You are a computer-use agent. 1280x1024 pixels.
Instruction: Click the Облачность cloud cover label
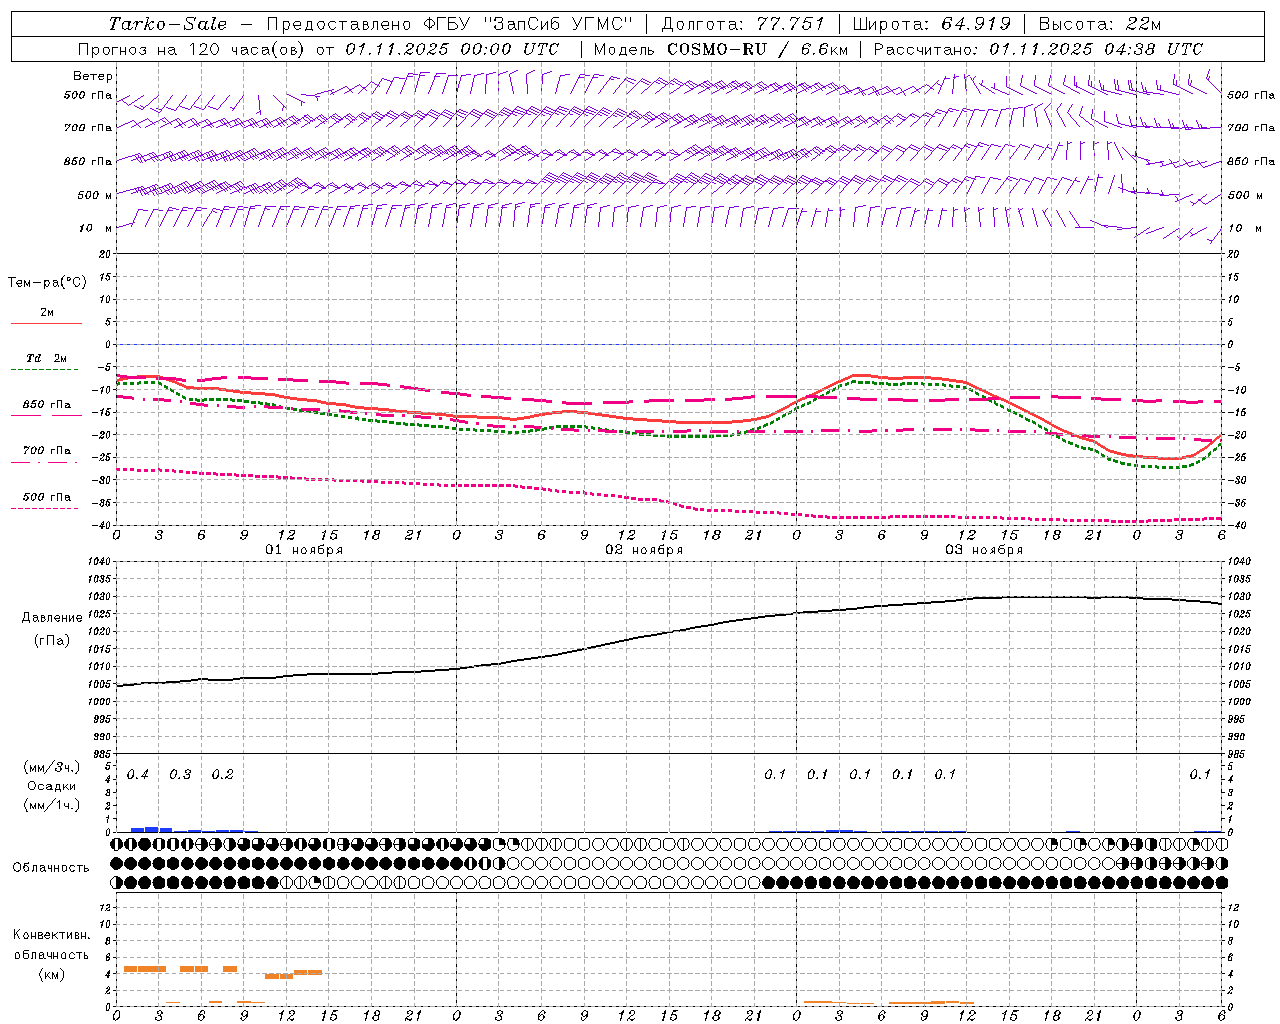coord(51,868)
